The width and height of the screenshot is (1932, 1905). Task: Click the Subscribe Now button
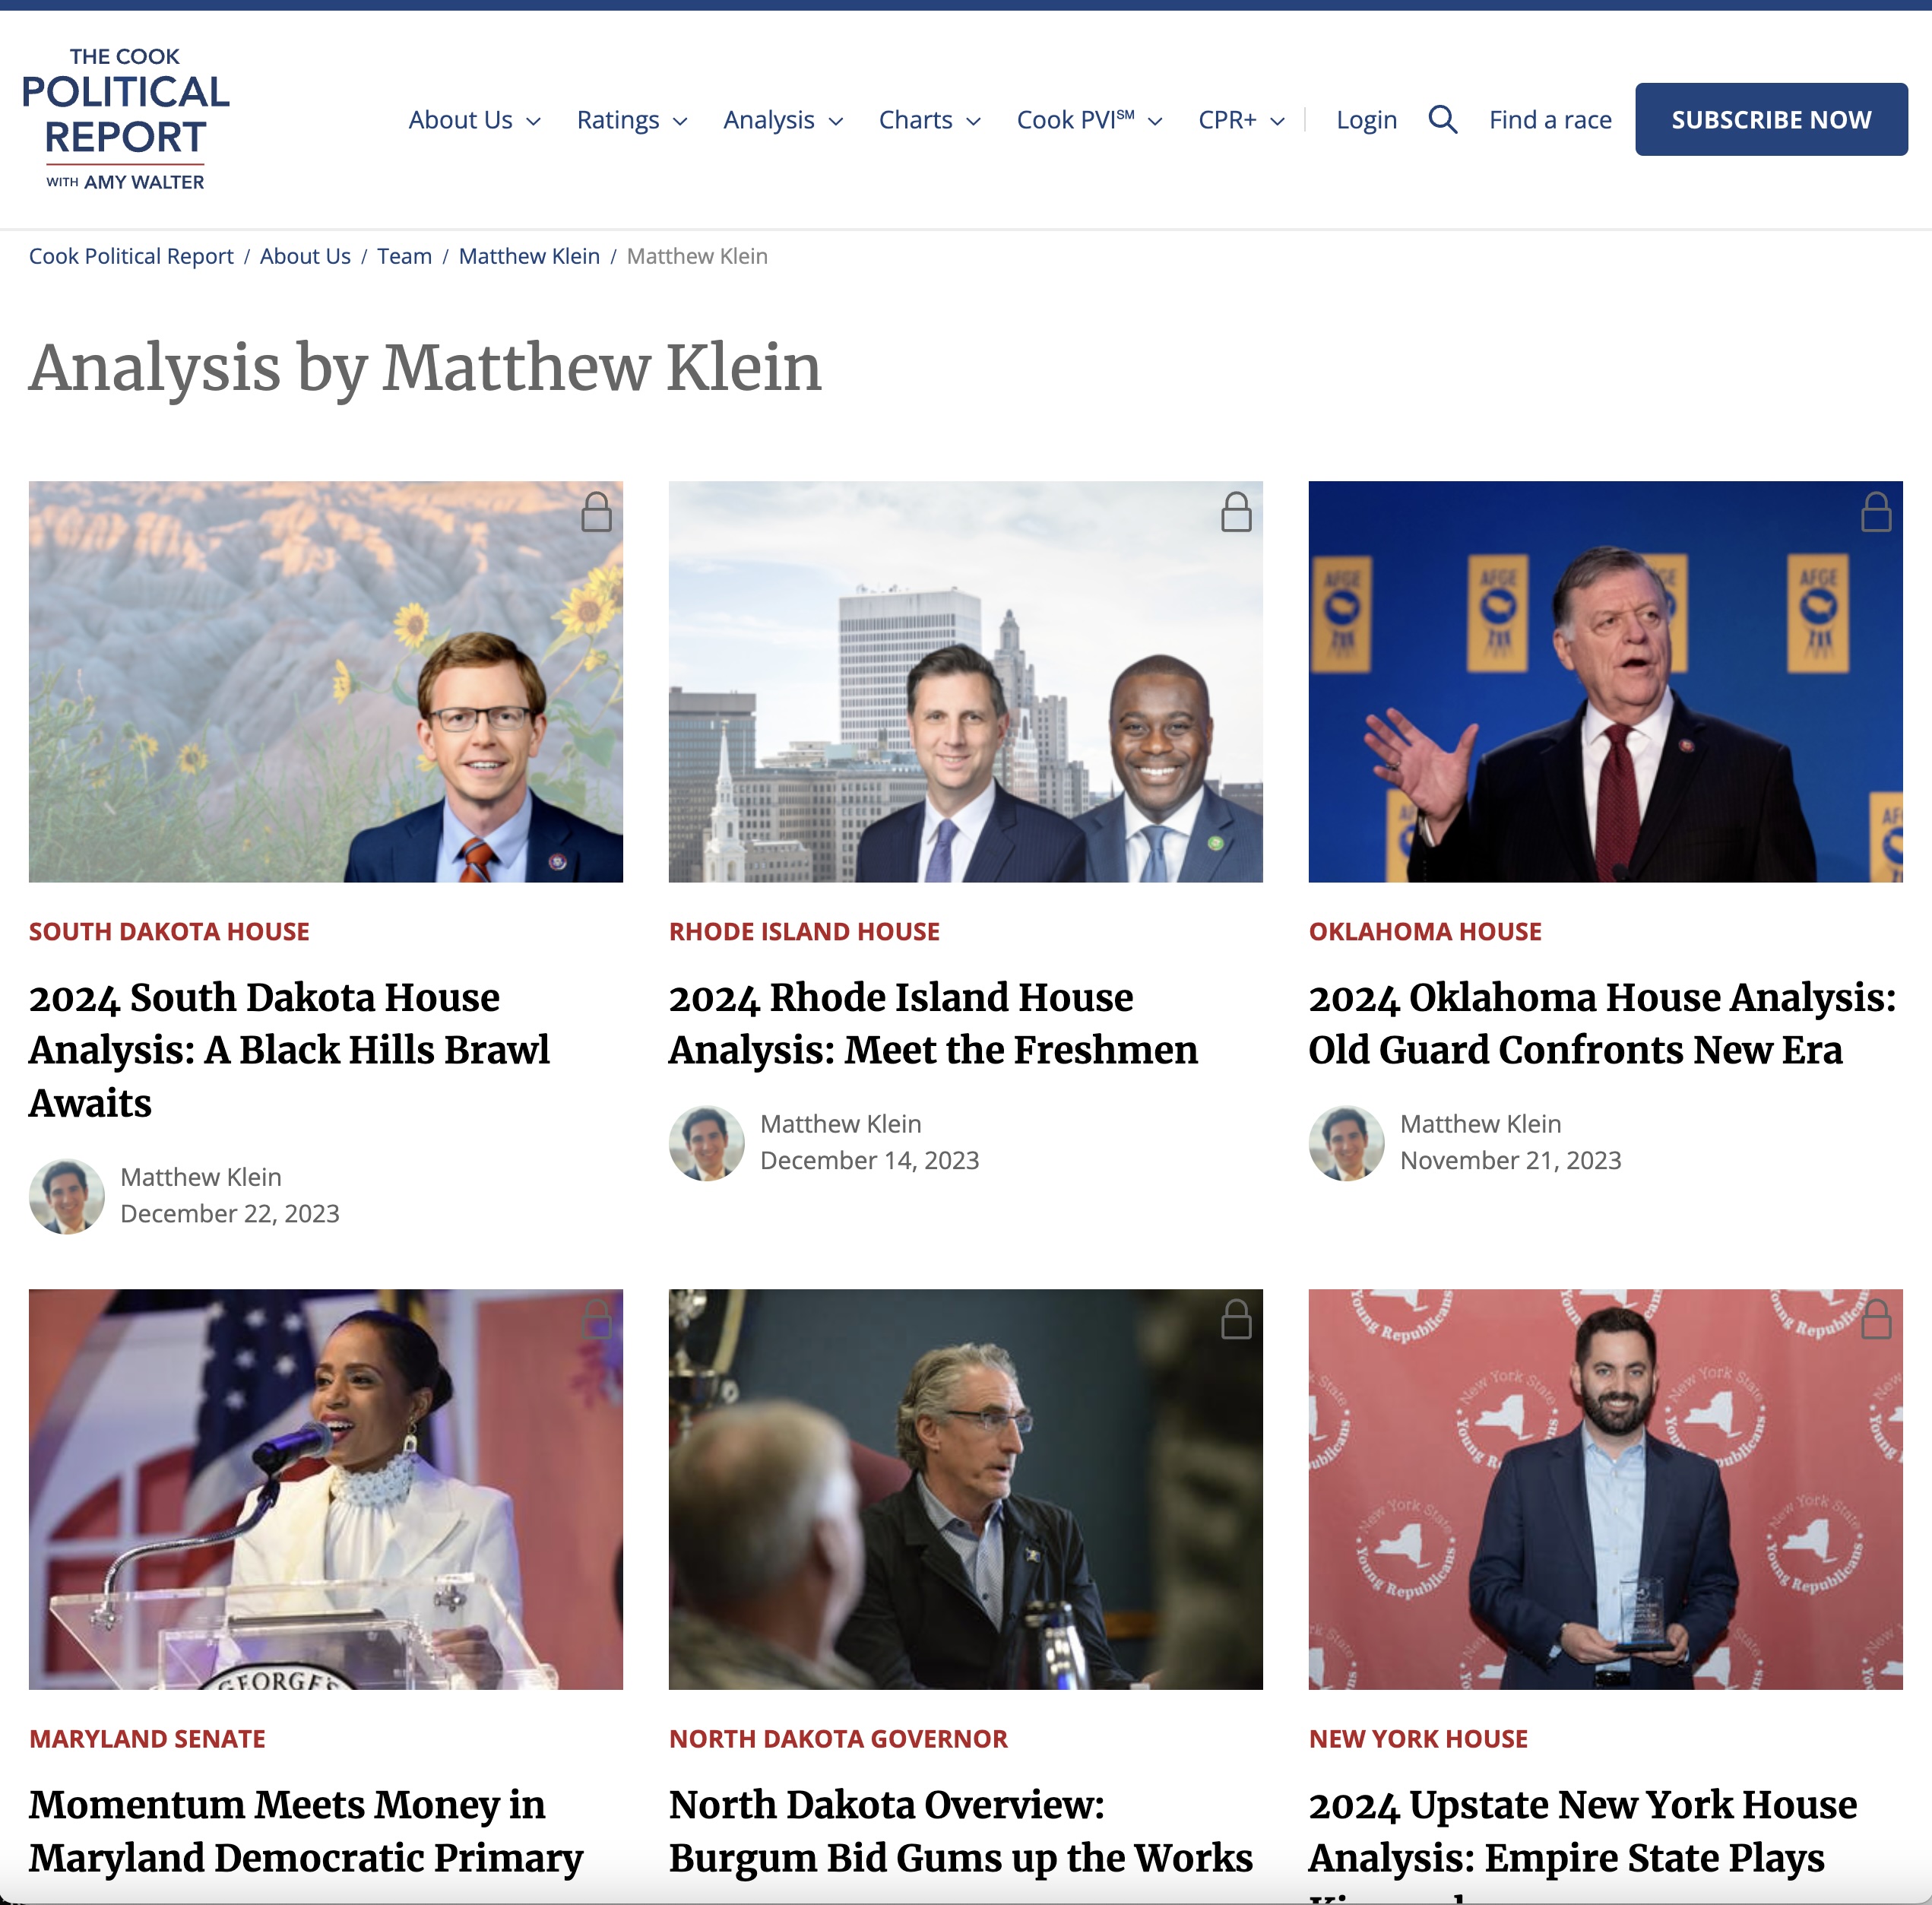(1771, 119)
